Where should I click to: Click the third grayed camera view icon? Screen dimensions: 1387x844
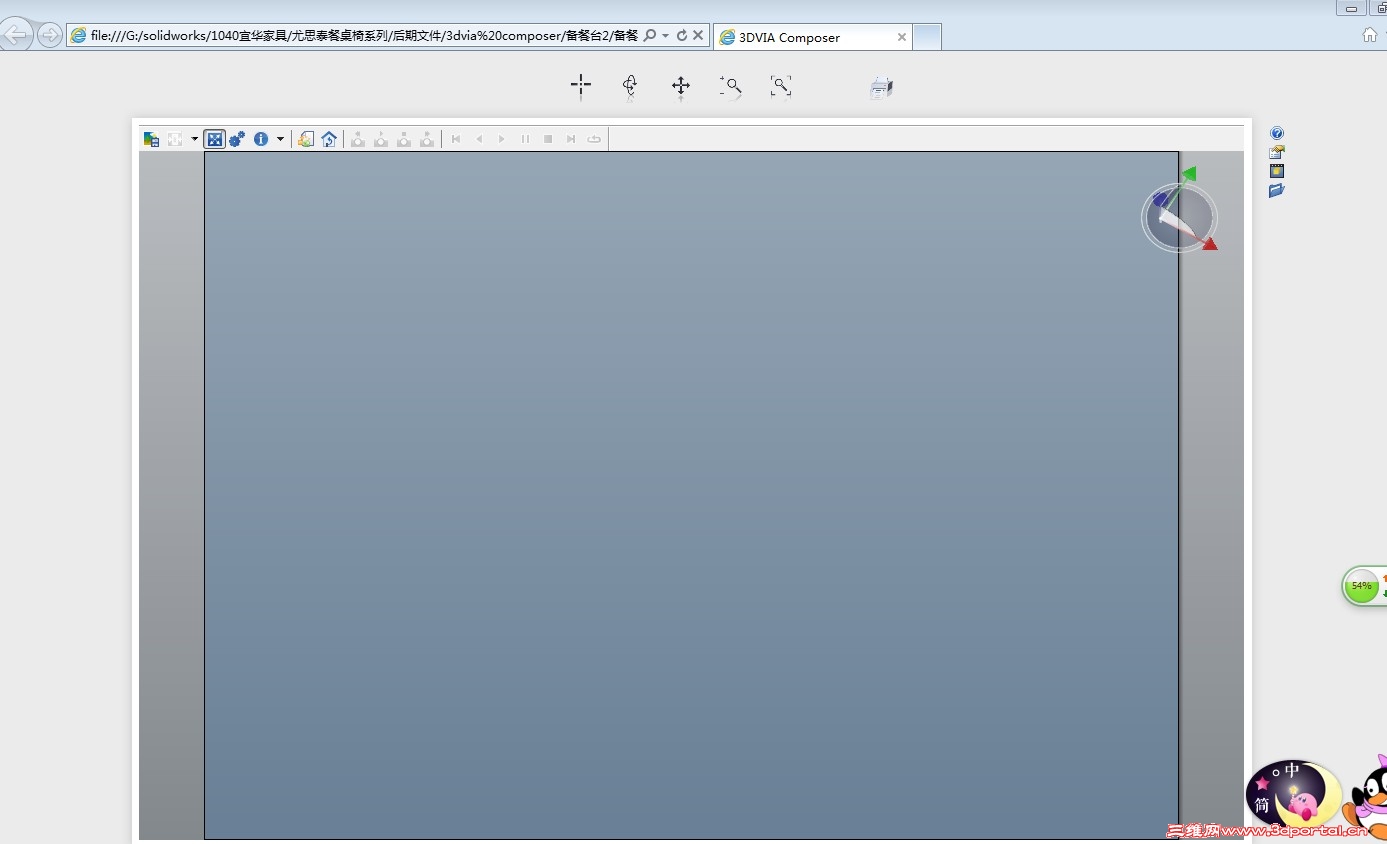click(404, 139)
